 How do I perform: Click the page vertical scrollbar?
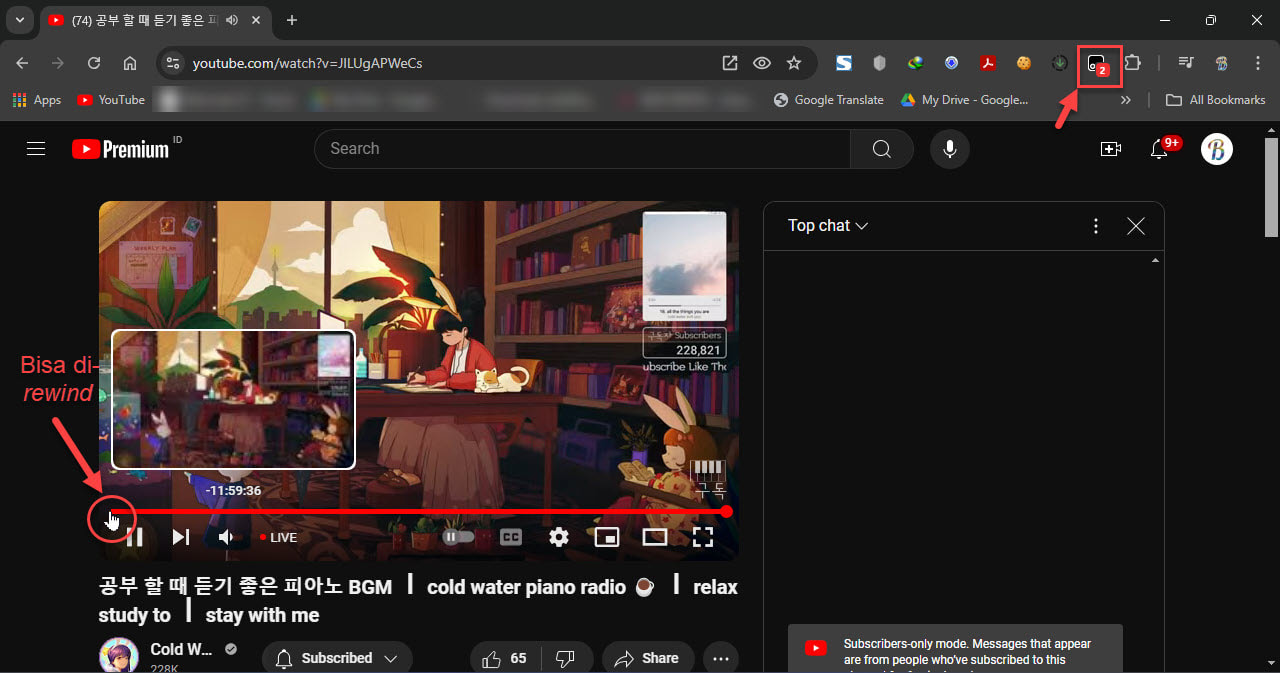(x=1271, y=188)
